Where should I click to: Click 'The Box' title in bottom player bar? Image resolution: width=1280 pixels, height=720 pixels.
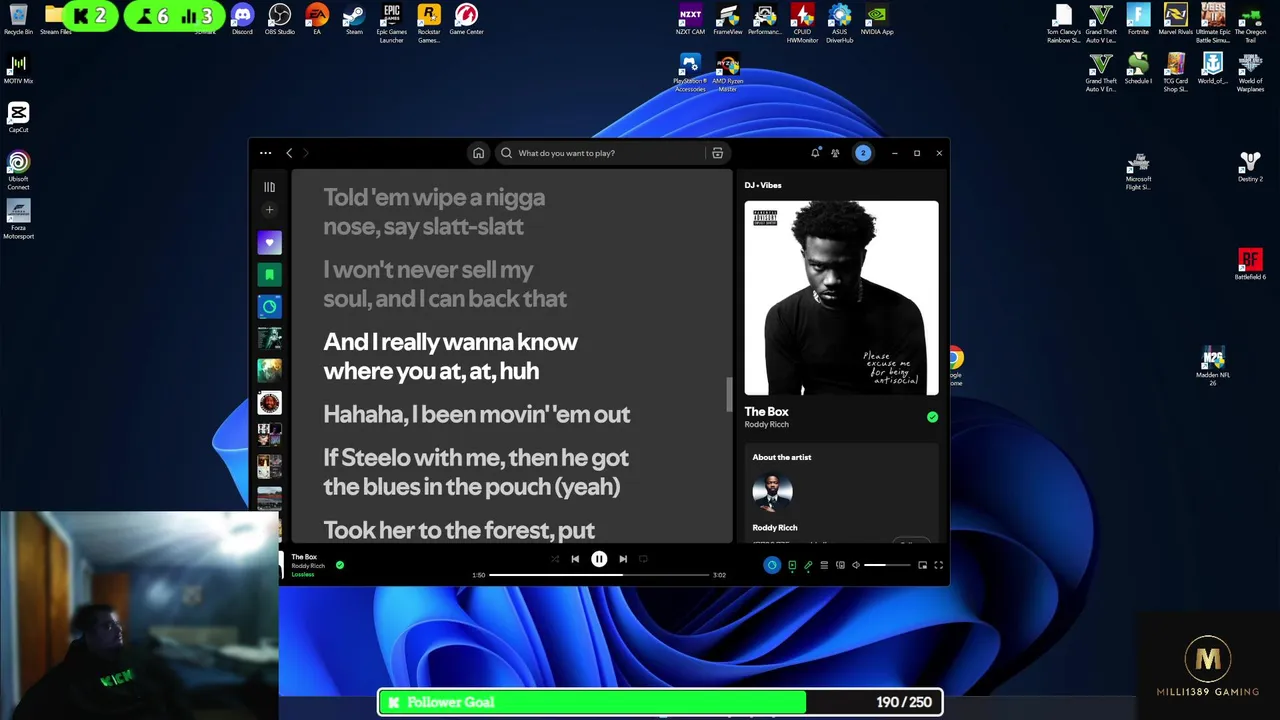point(304,557)
